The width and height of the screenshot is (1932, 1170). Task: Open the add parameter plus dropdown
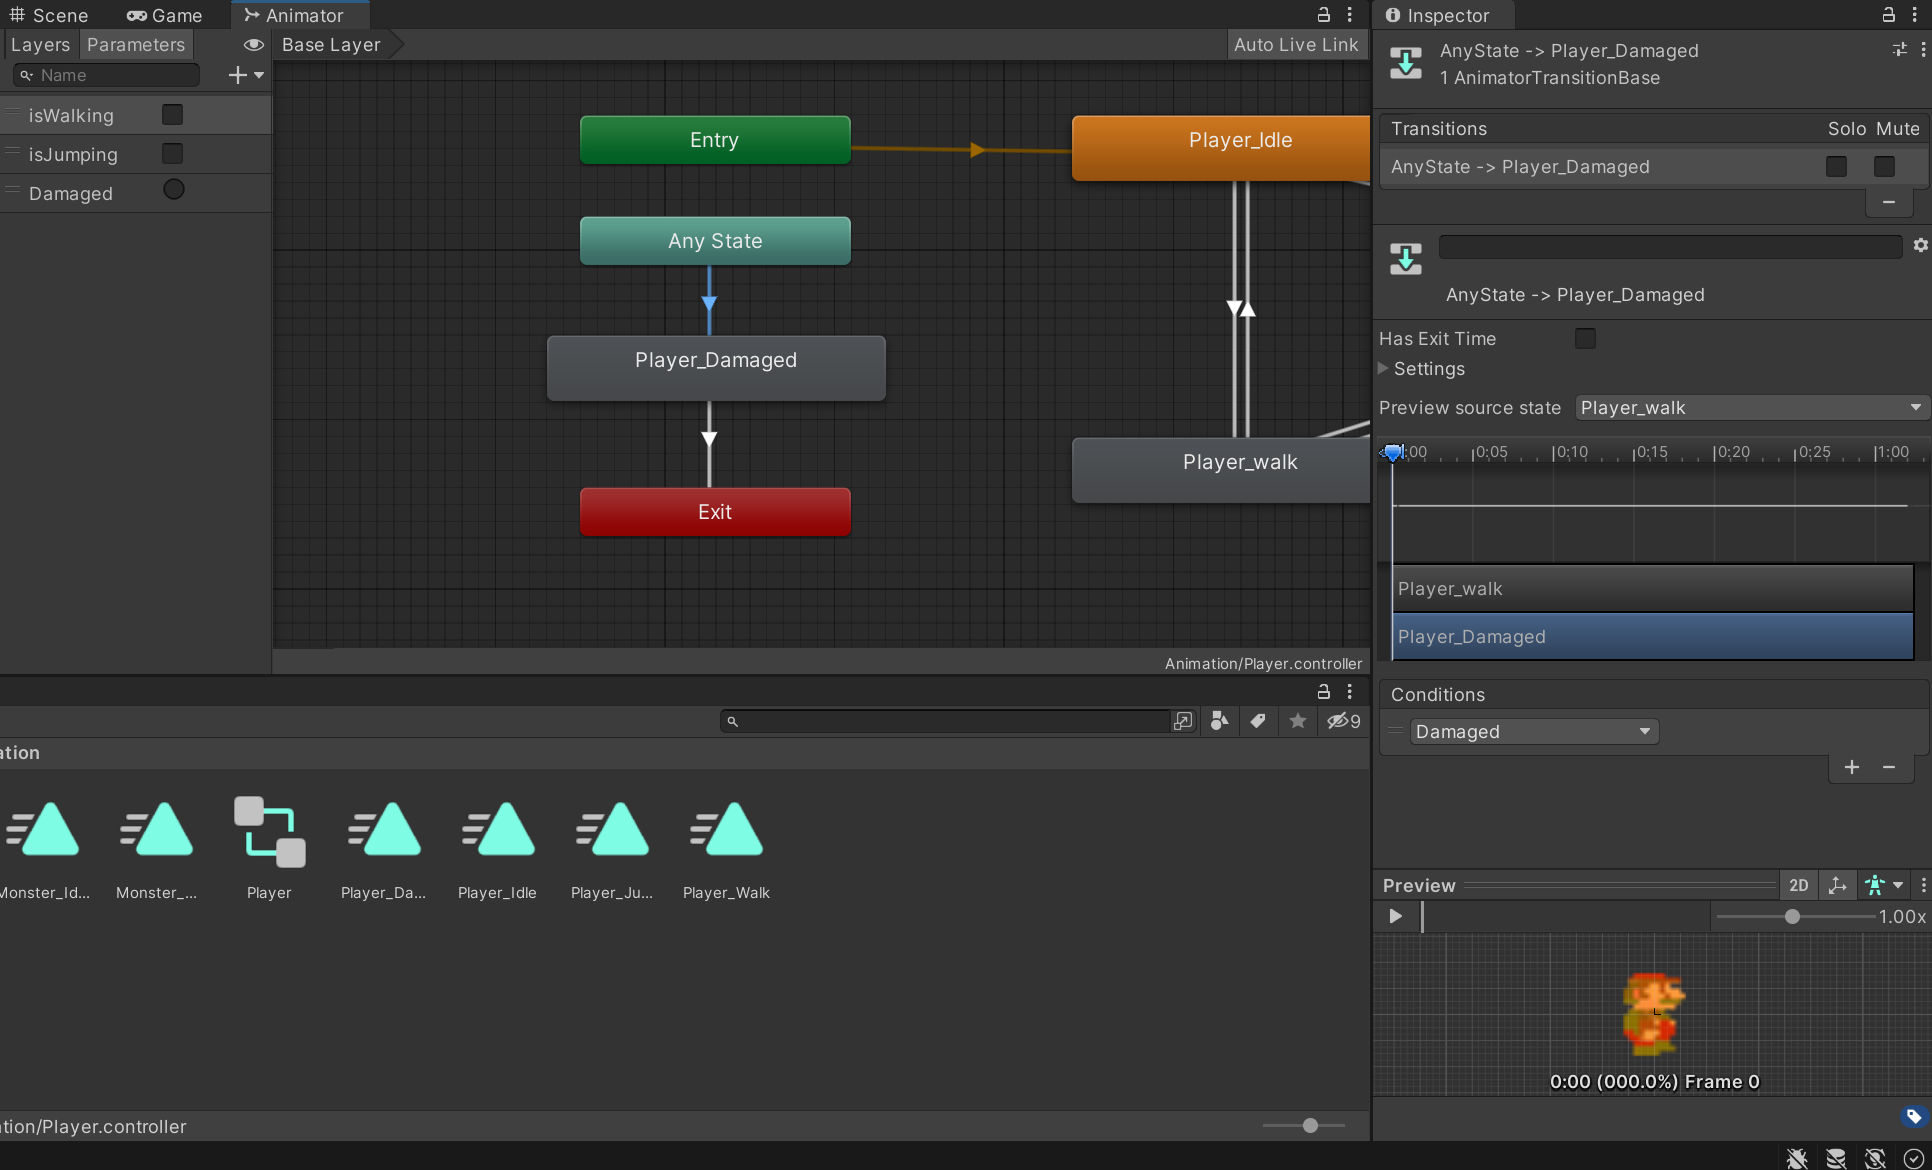coord(245,75)
